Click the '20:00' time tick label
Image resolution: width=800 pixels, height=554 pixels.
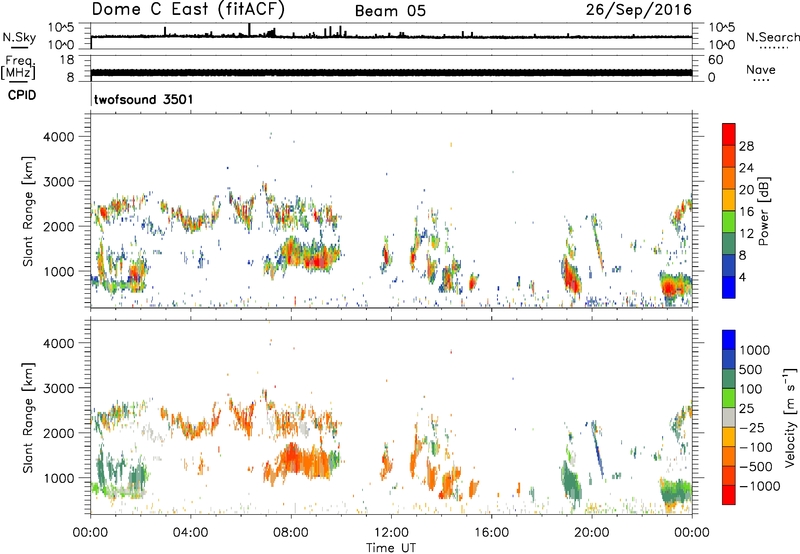tap(591, 533)
